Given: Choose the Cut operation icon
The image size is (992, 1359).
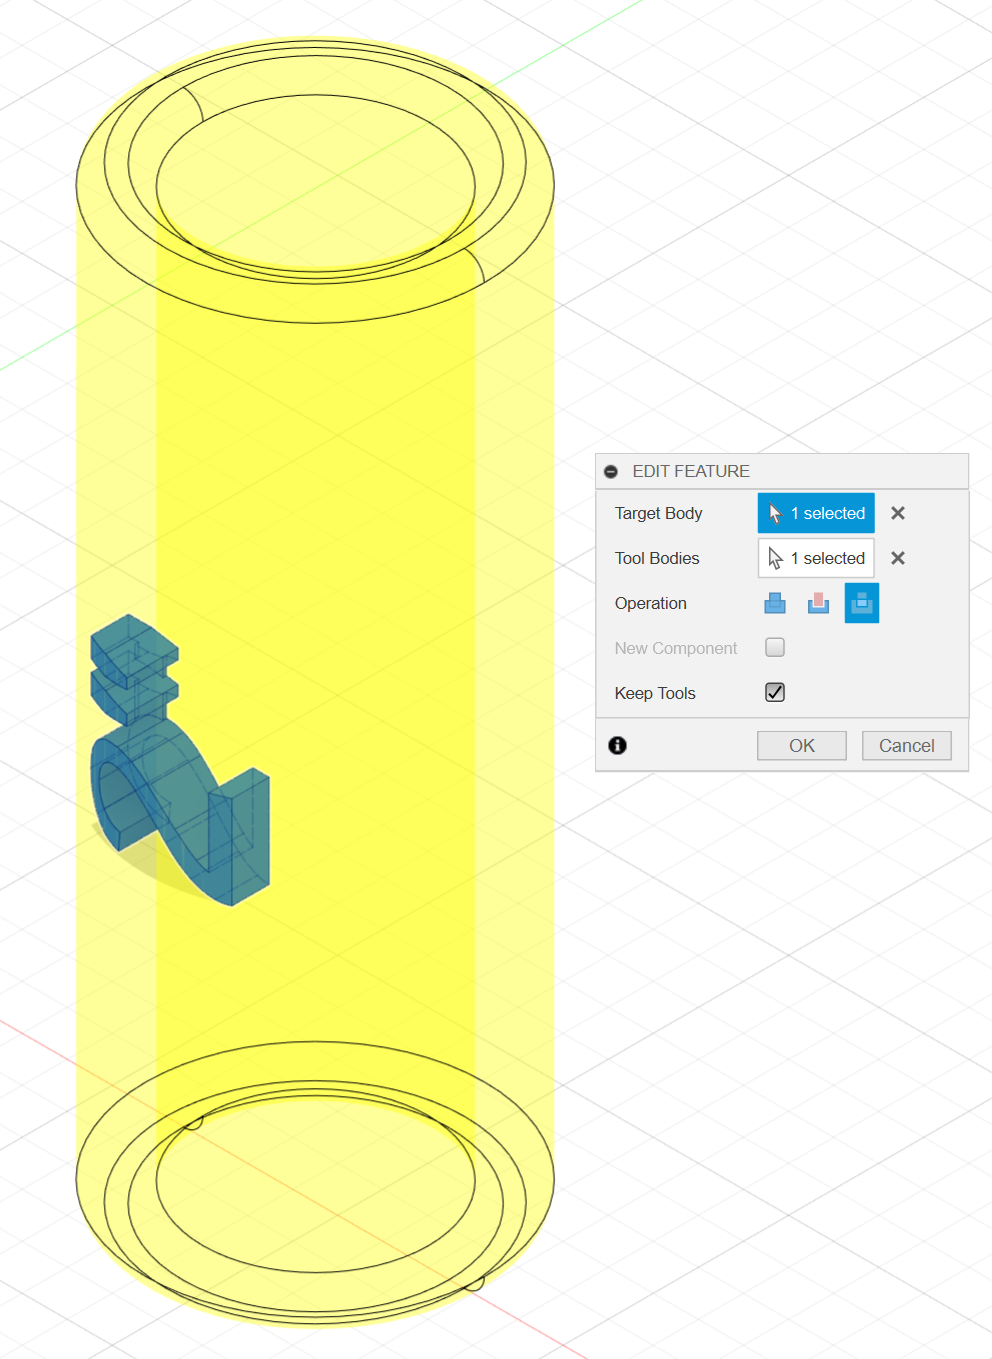Looking at the screenshot, I should [x=818, y=603].
